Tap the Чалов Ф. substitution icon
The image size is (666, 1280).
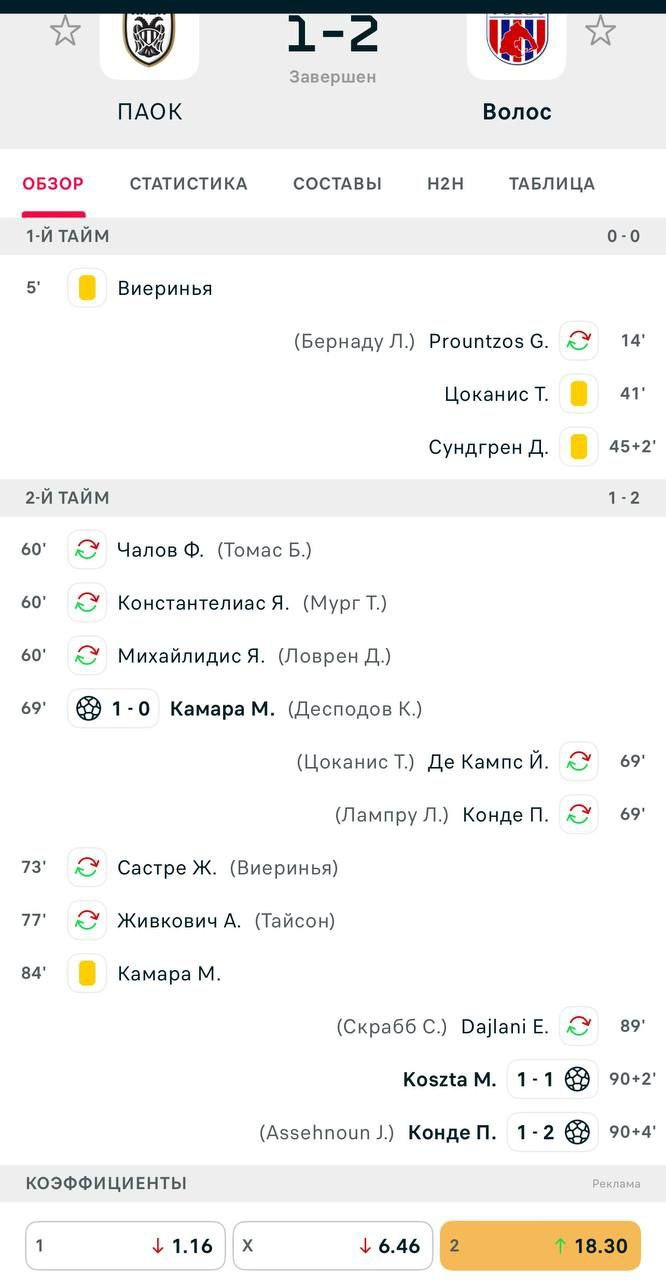tap(87, 550)
